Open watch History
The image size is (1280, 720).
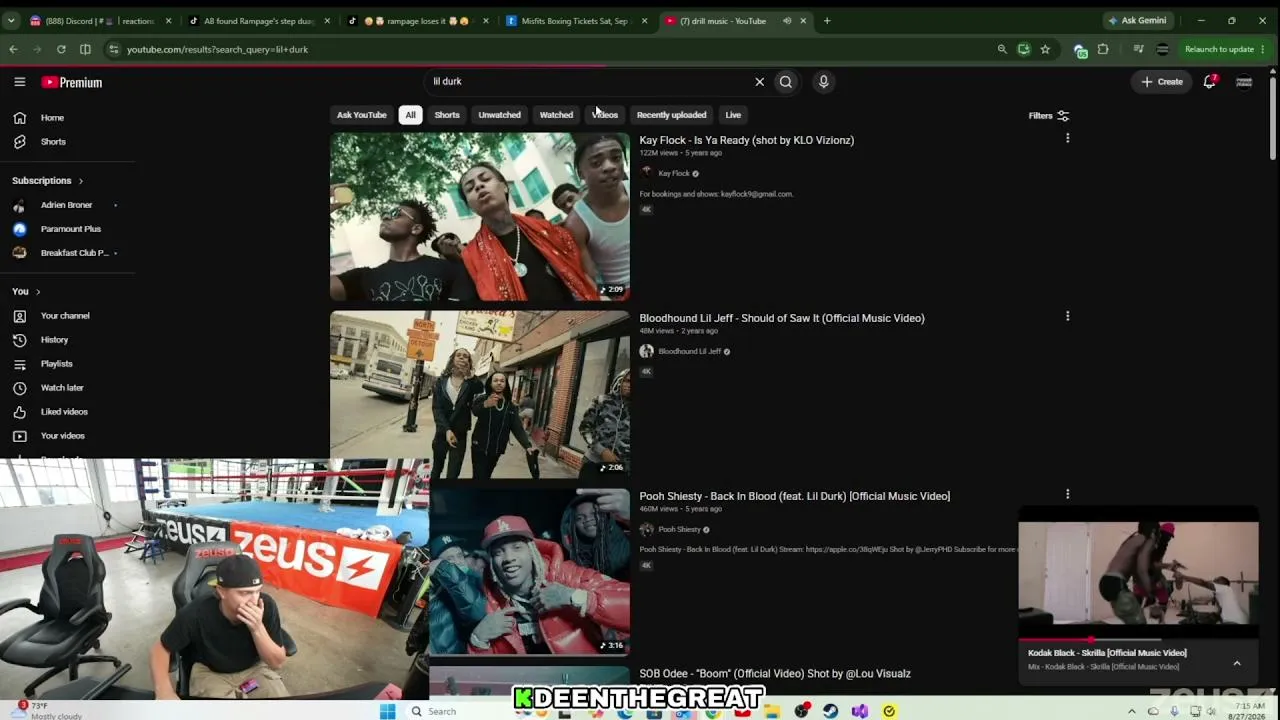(x=66, y=340)
